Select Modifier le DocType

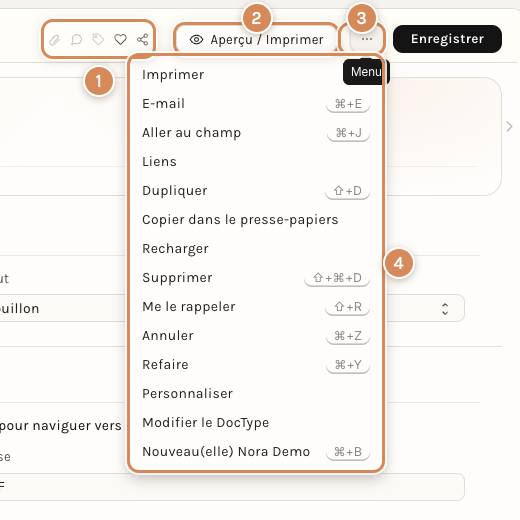[256, 423]
